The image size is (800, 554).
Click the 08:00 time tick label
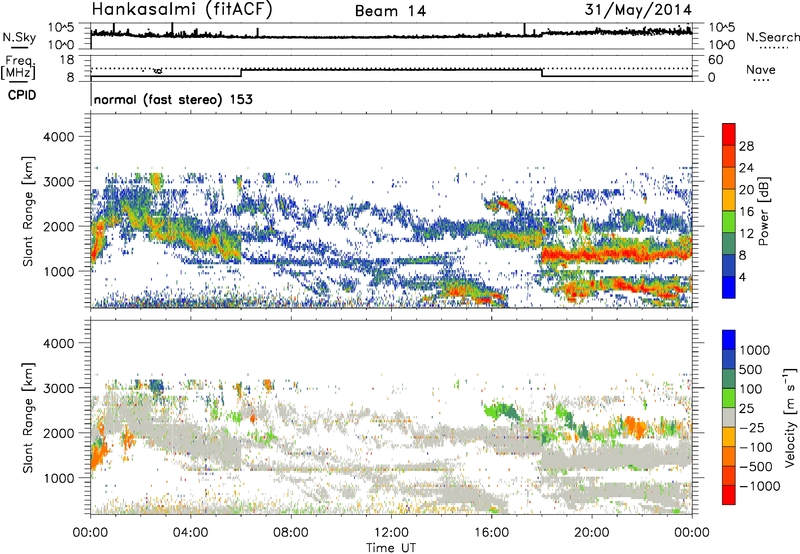pyautogui.click(x=291, y=533)
